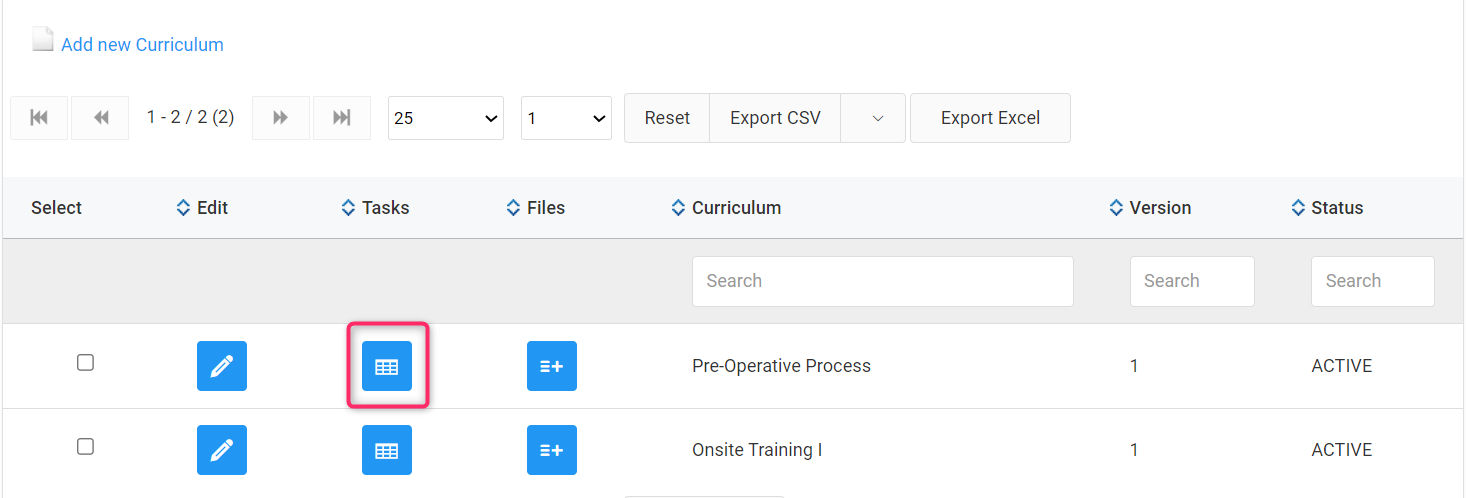Open the page number dropdown showing 1
The height and width of the screenshot is (498, 1469).
566,118
